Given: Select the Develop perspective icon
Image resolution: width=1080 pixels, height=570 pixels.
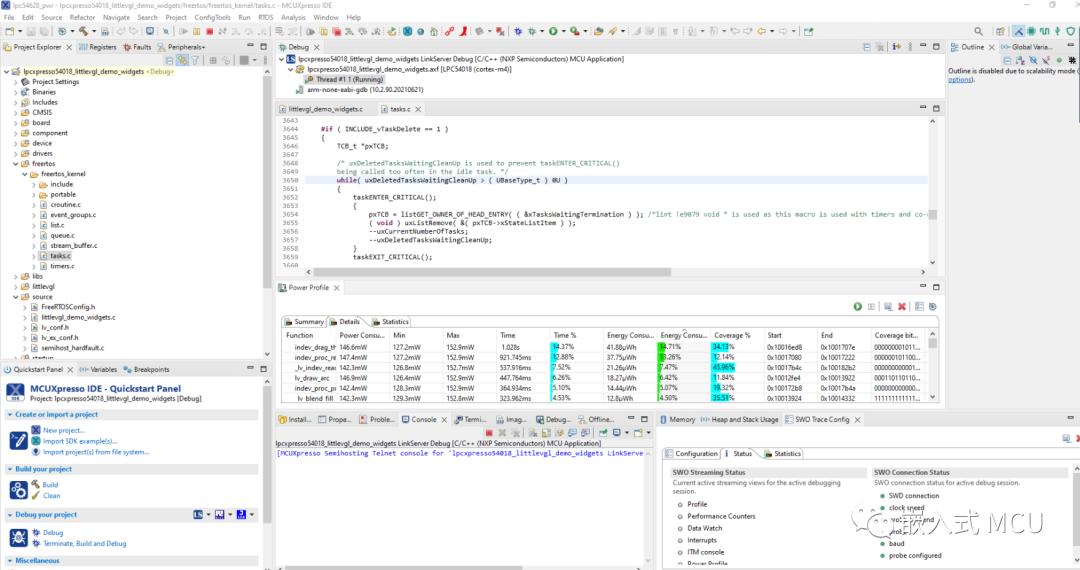Looking at the screenshot, I should click(x=1018, y=31).
